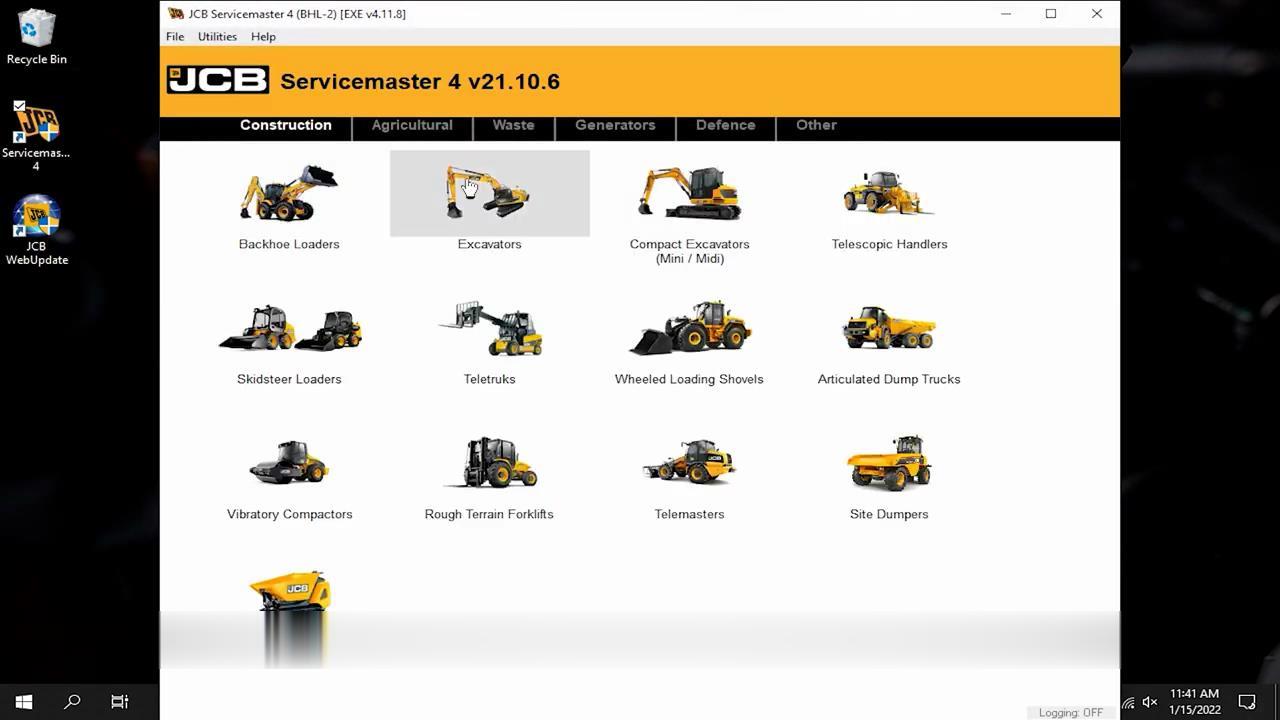Screen dimensions: 1280x720
Task: Click the Wheeled Loading Shovels label
Action: point(689,379)
